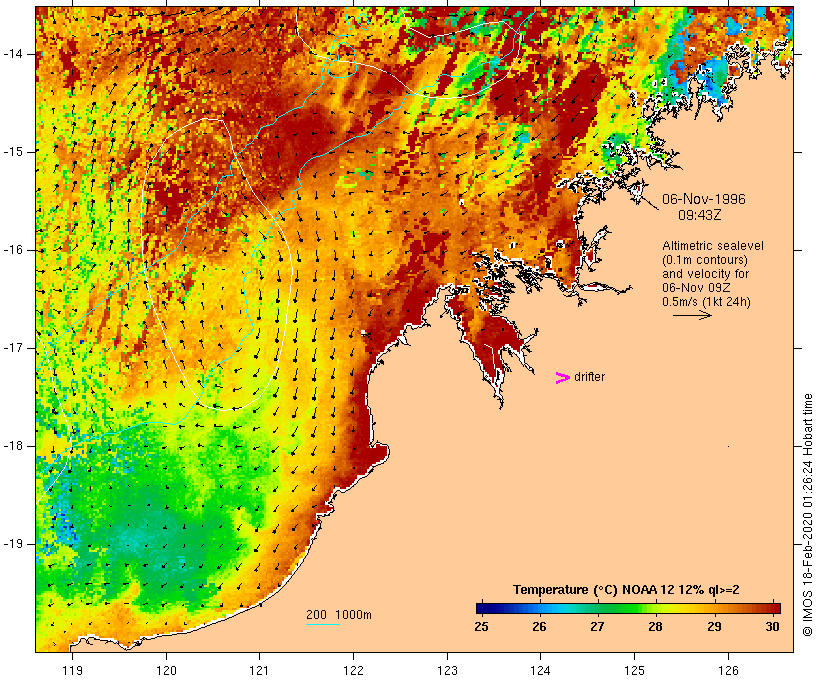Click the green middle of temperature colorbar

pyautogui.click(x=627, y=608)
